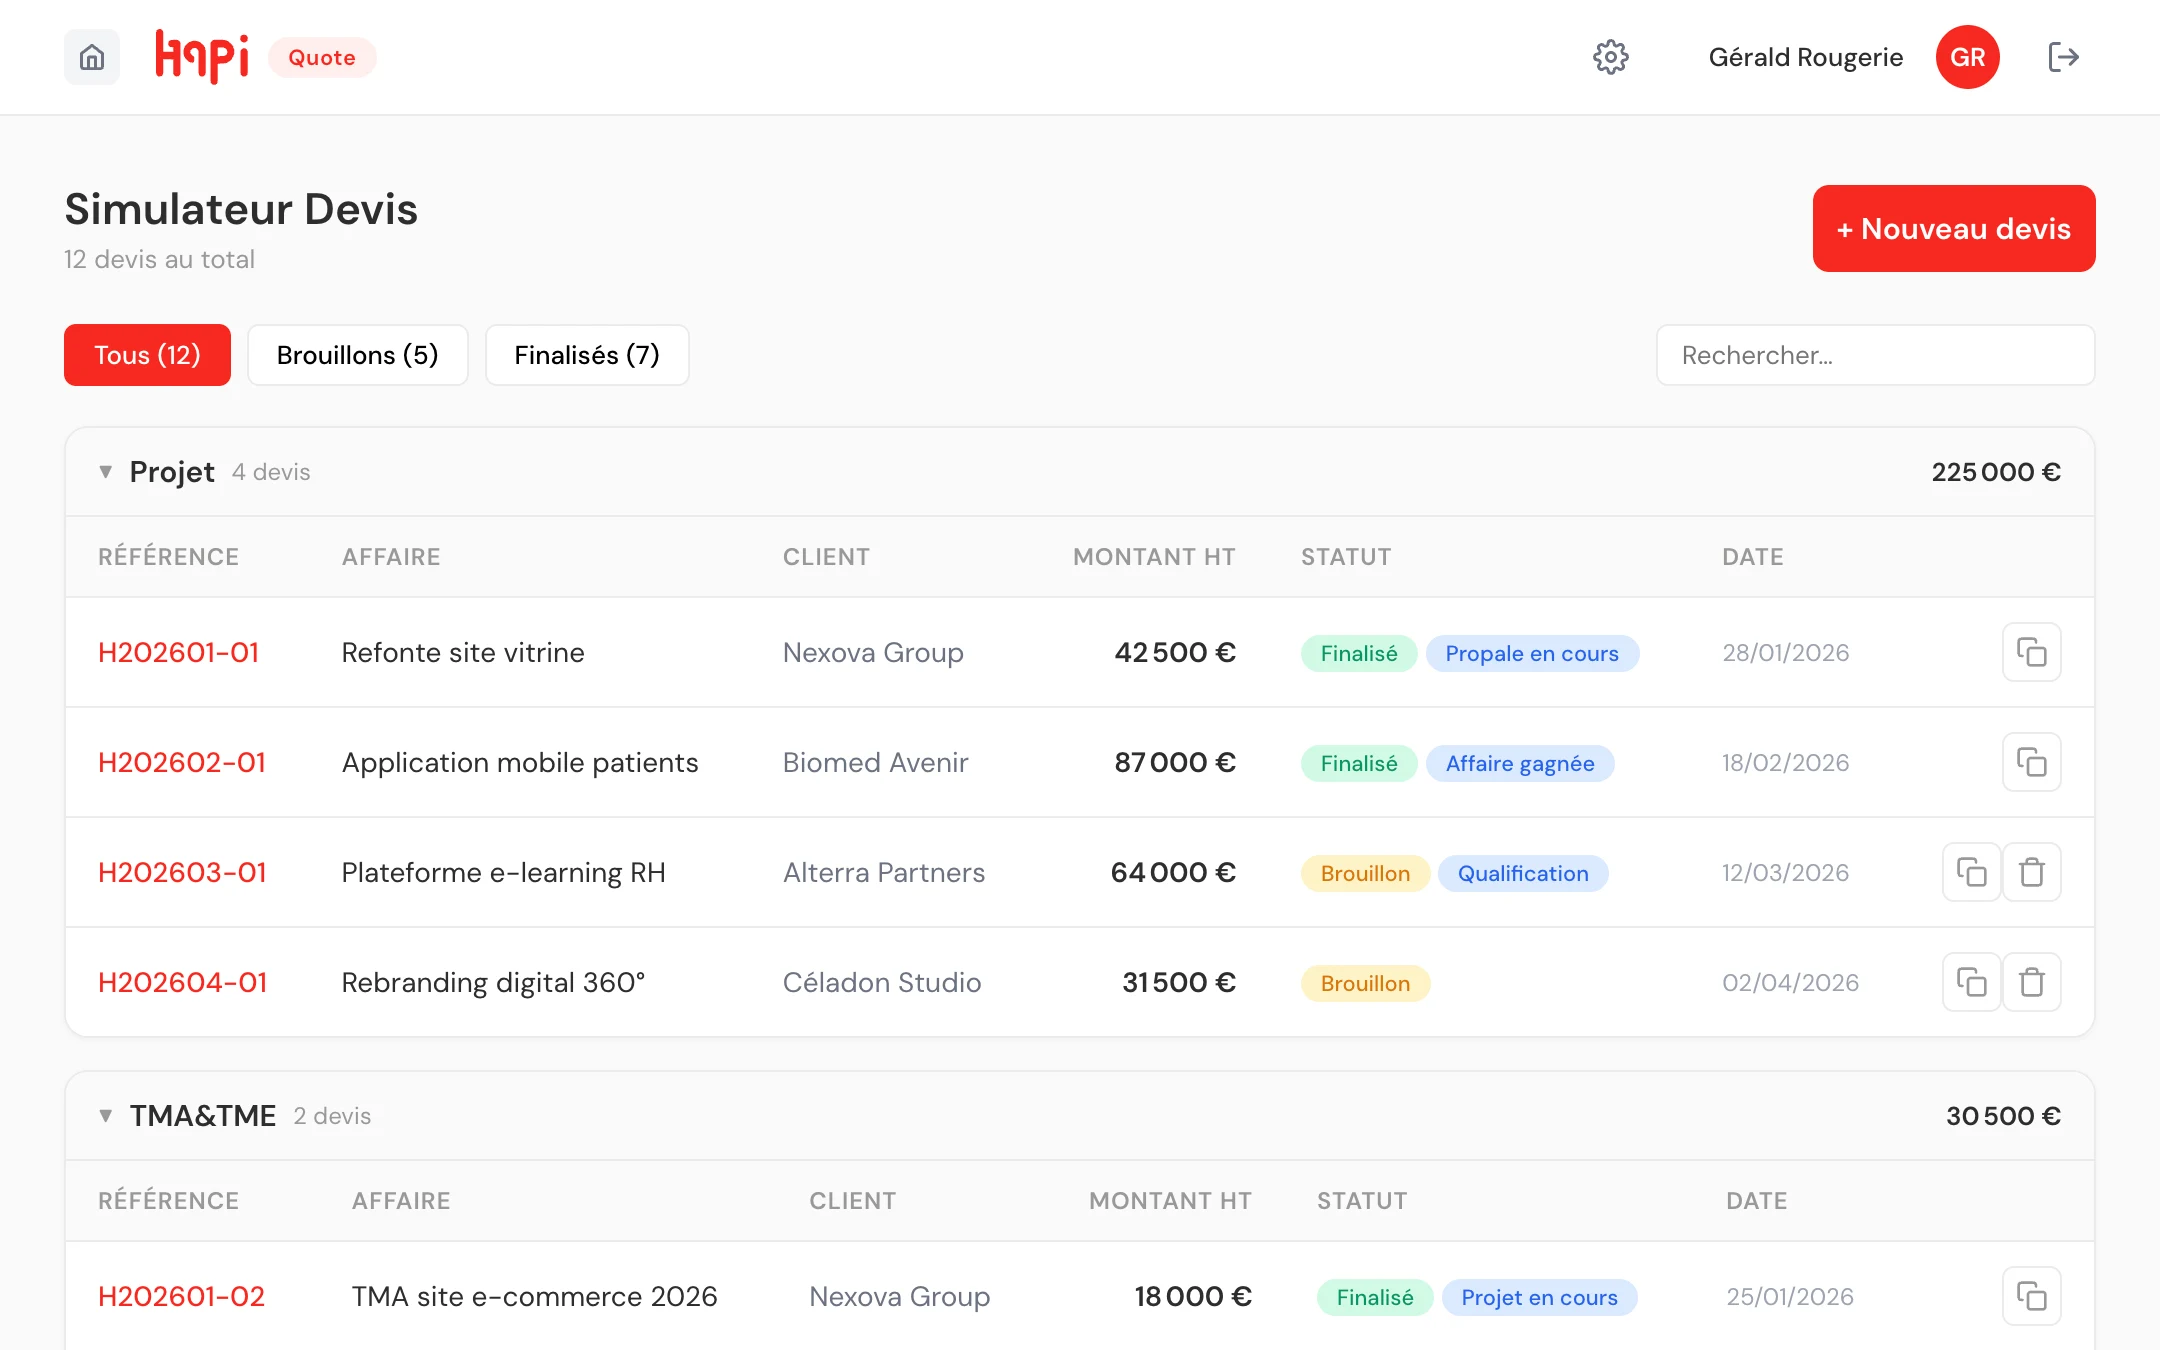2160x1350 pixels.
Task: Select the Tous (12) filter tab
Action: coord(147,355)
